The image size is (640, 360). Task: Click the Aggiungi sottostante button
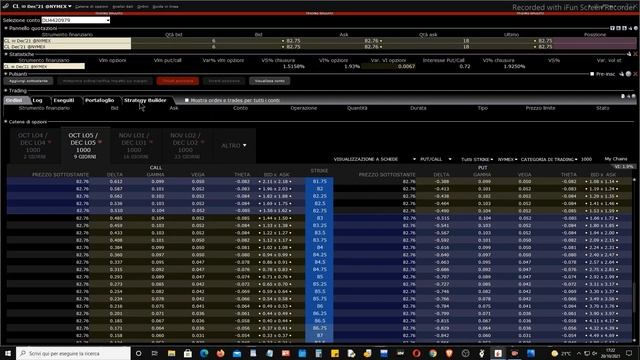pyautogui.click(x=29, y=81)
